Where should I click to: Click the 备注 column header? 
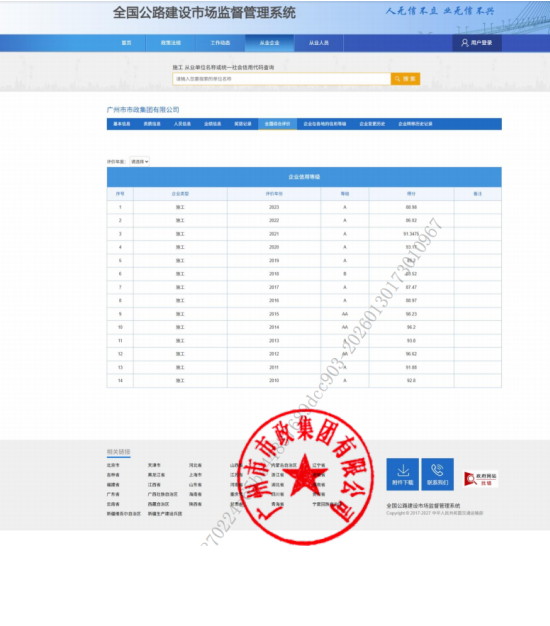point(478,194)
